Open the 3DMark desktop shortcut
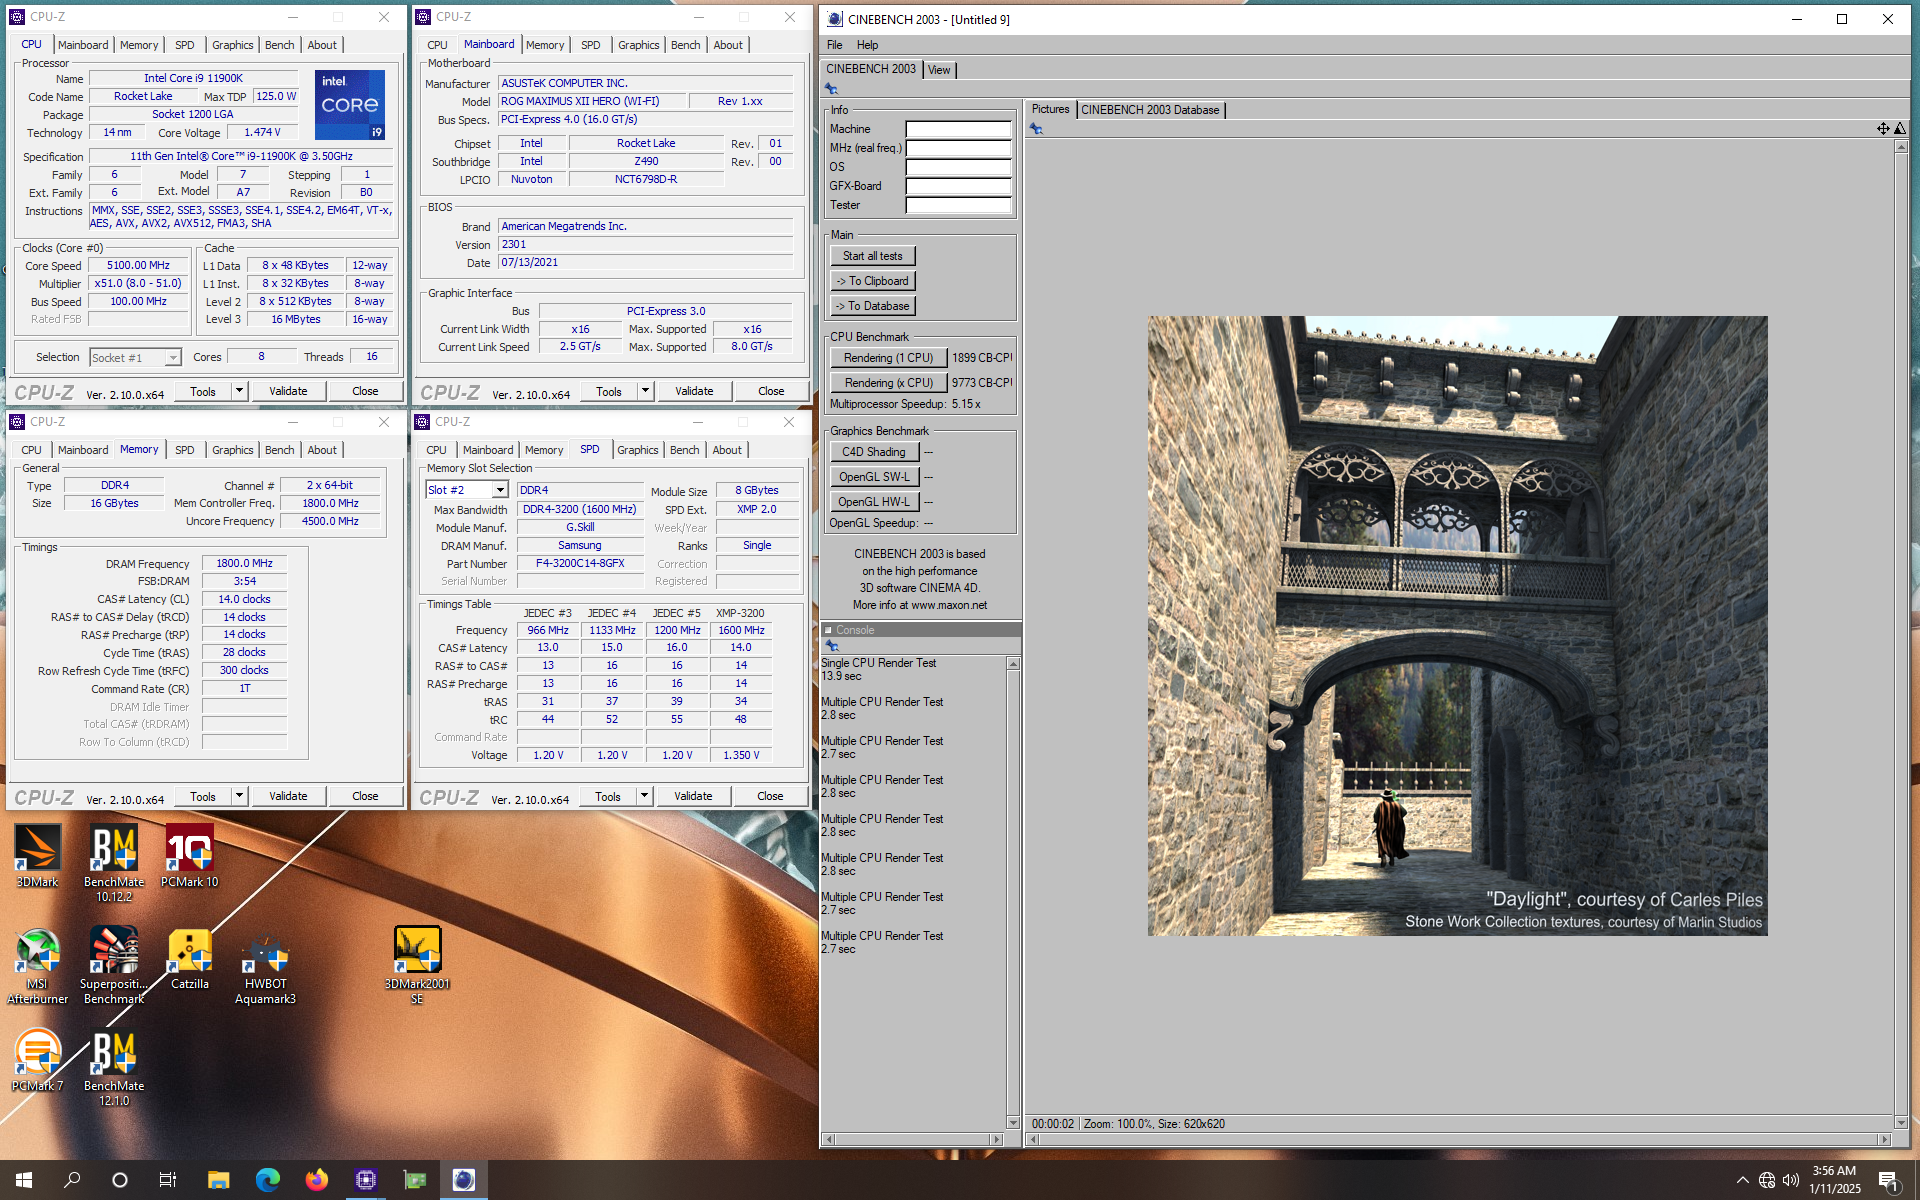 point(37,856)
